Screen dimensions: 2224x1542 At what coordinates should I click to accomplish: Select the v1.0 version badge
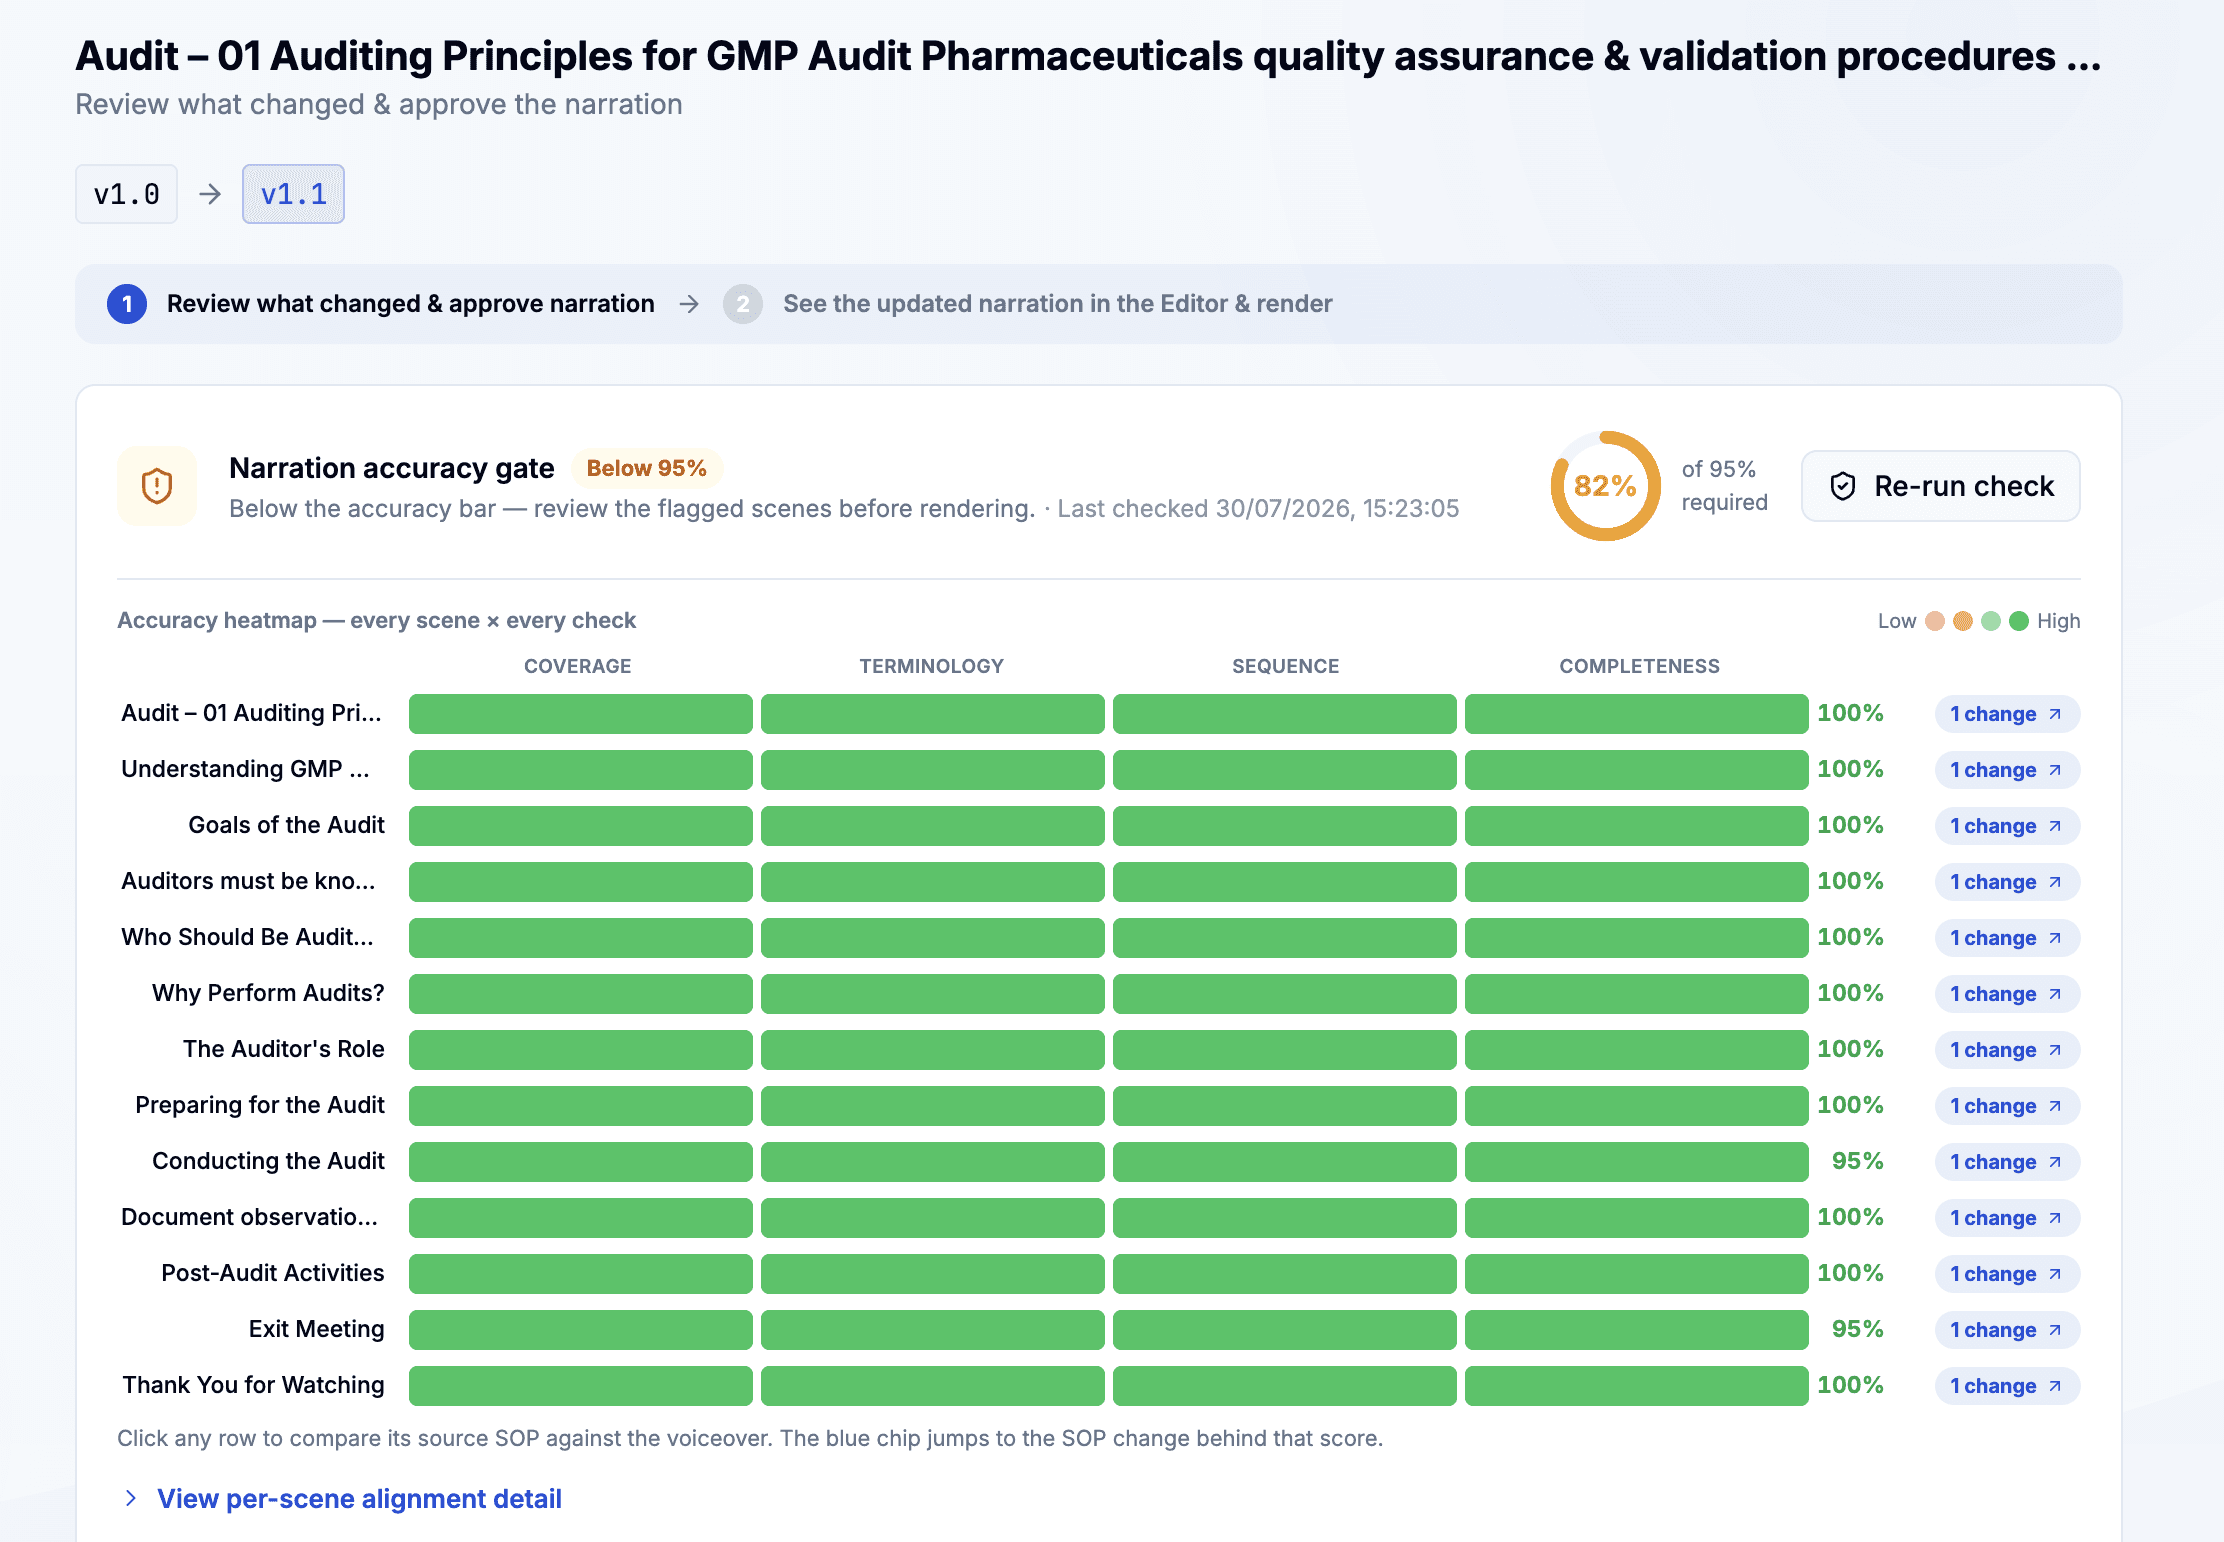click(126, 194)
